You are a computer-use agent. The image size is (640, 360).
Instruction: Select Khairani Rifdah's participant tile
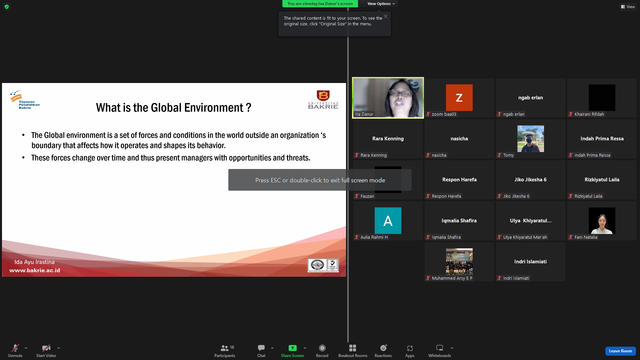tap(602, 98)
